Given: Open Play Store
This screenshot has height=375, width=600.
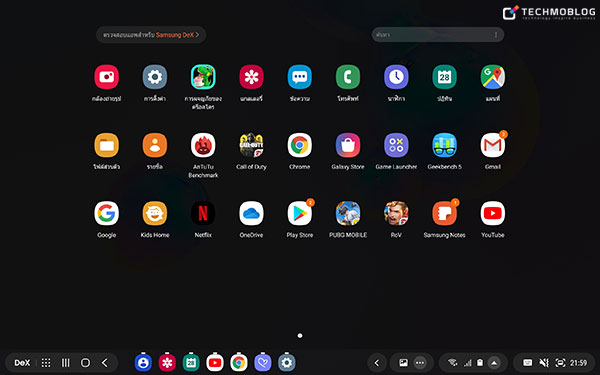Looking at the screenshot, I should 300,213.
